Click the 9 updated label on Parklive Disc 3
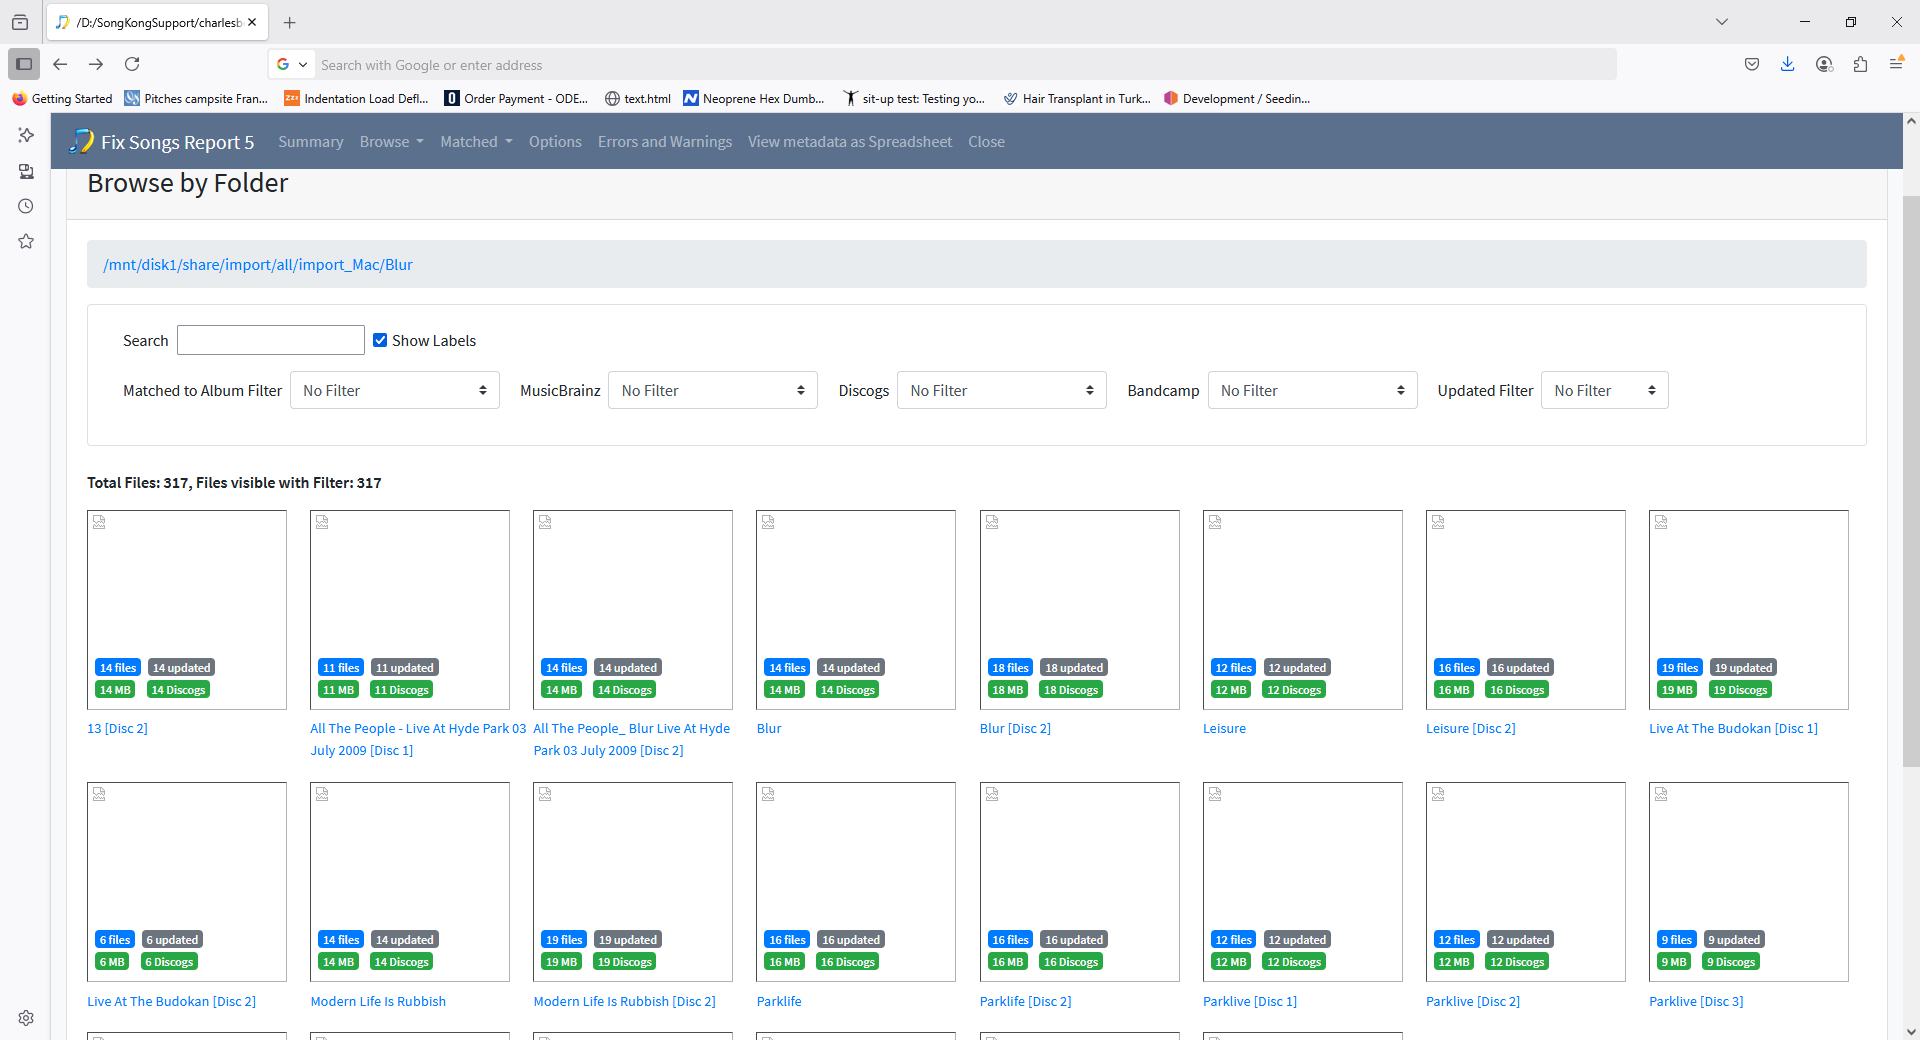Viewport: 1920px width, 1040px height. (x=1734, y=940)
